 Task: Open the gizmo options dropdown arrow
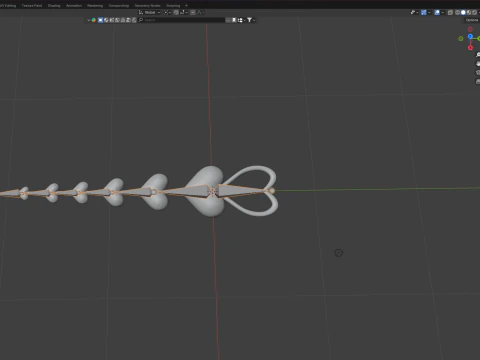(429, 12)
